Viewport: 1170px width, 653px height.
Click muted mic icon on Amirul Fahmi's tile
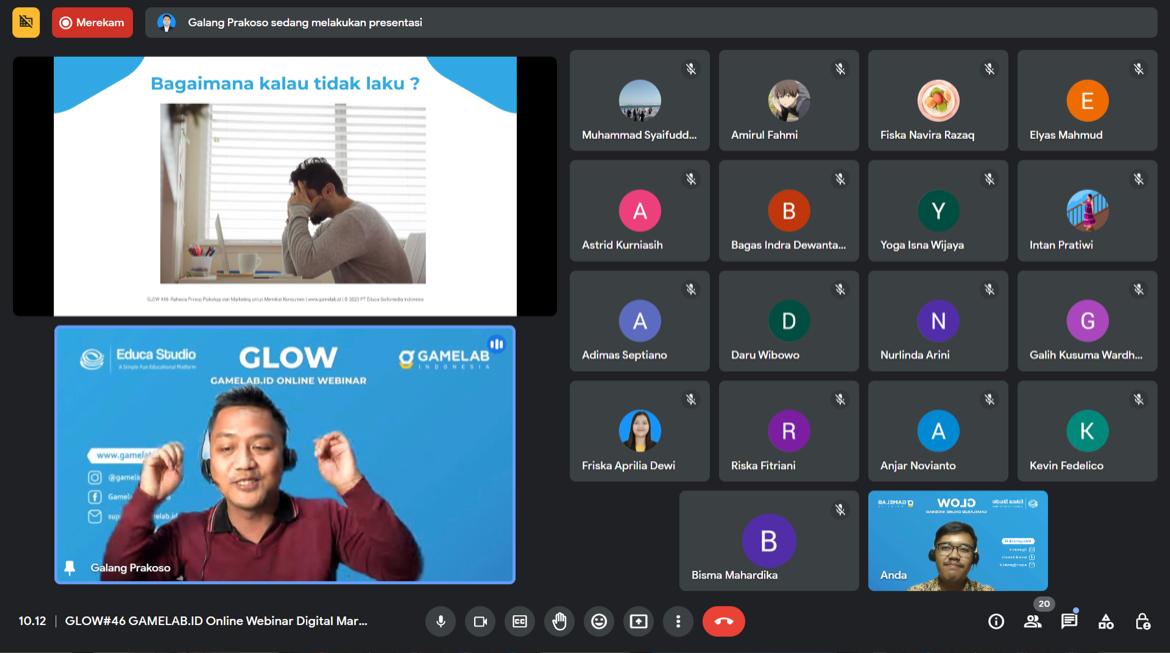(840, 69)
